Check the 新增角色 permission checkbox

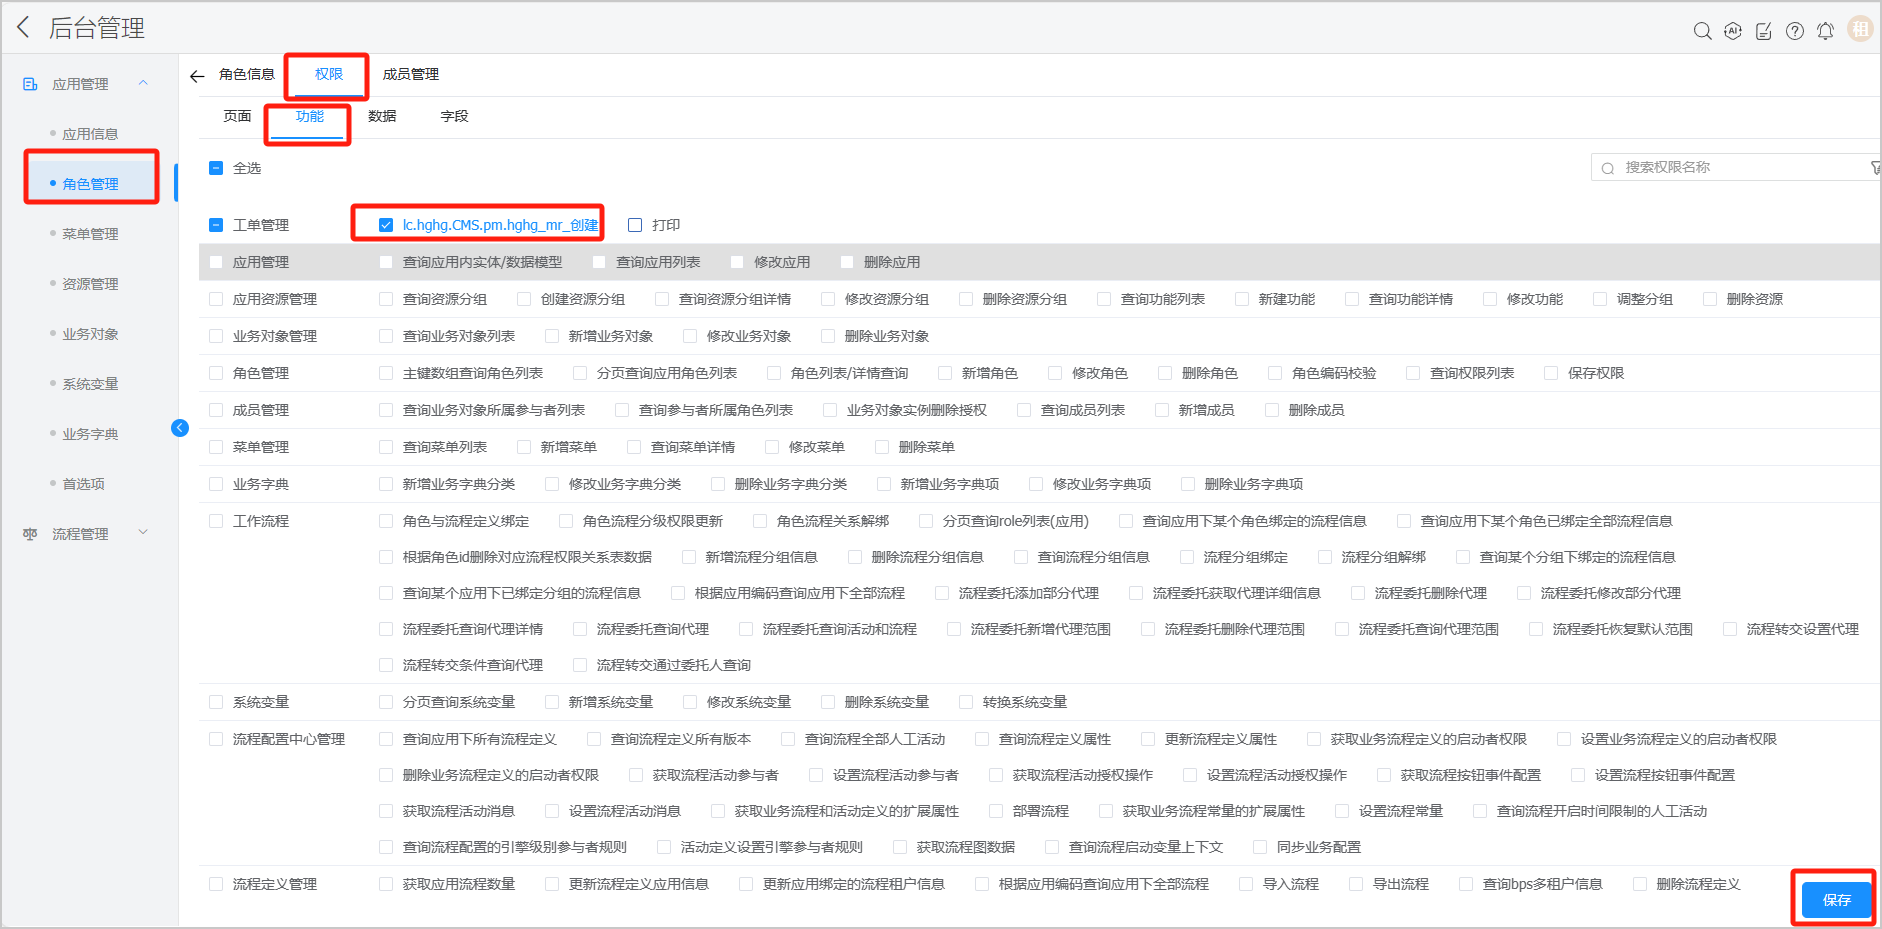(x=945, y=373)
